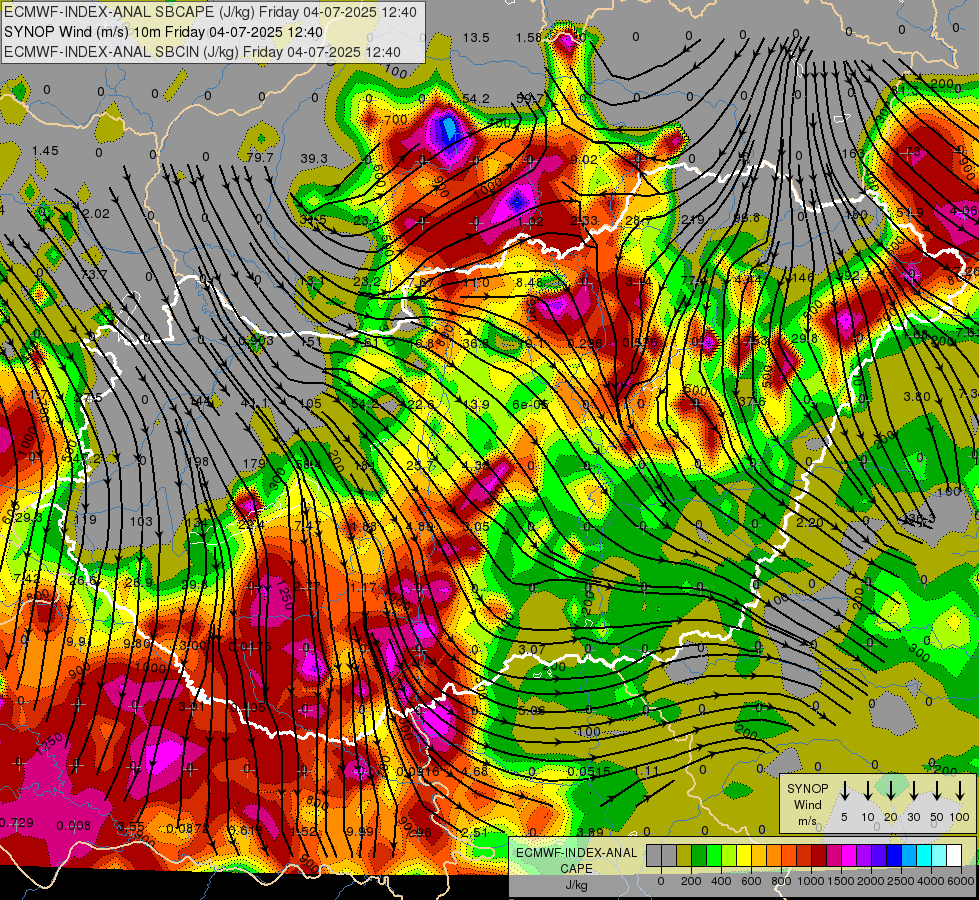Click the 2500 tick on CAPE scale
The height and width of the screenshot is (900, 979).
coord(901,881)
